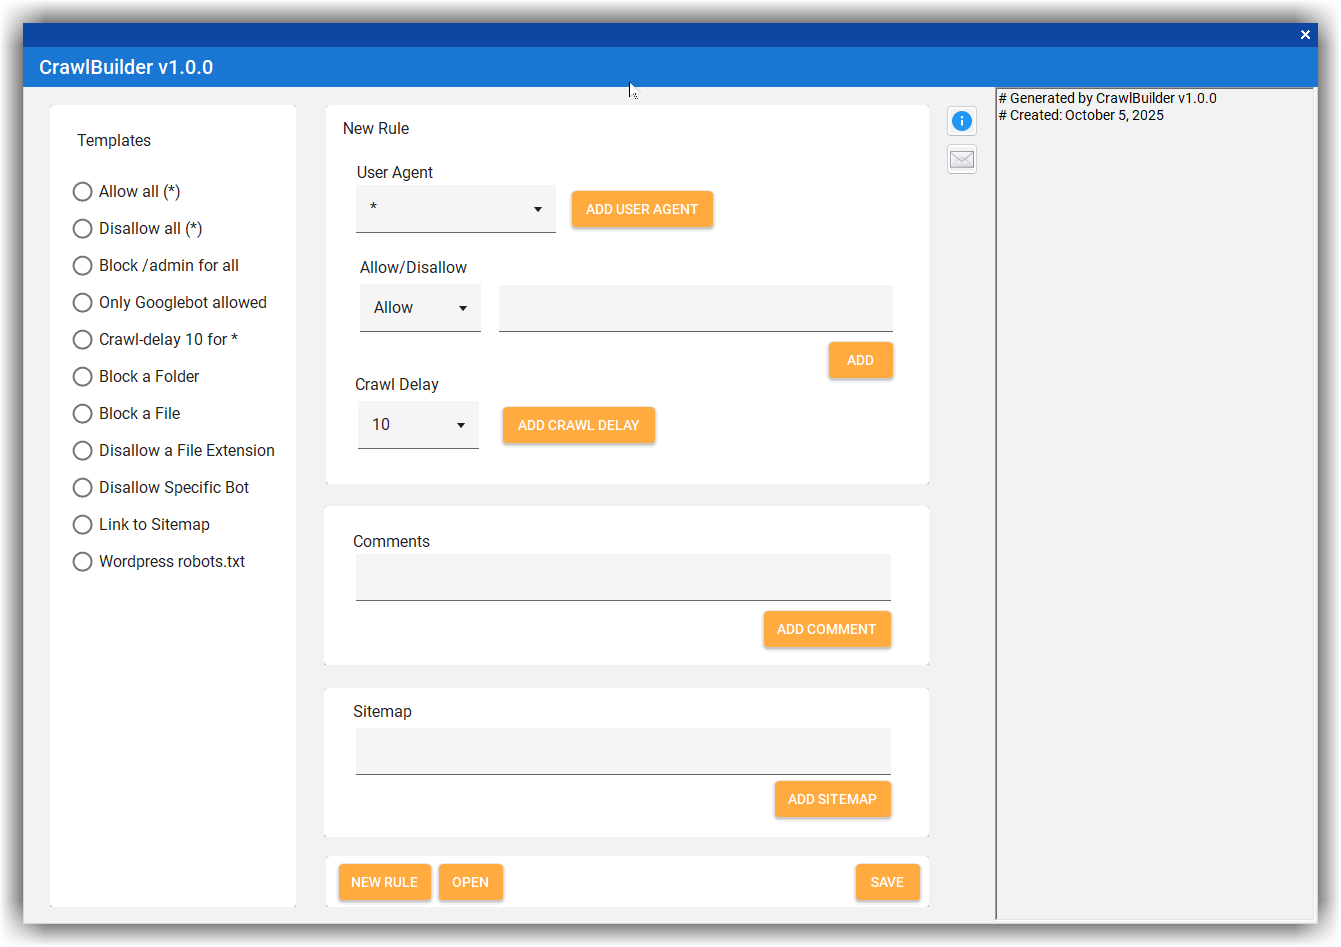The width and height of the screenshot is (1341, 947).
Task: Open the Crawl Delay value dropdown
Action: [x=418, y=425]
